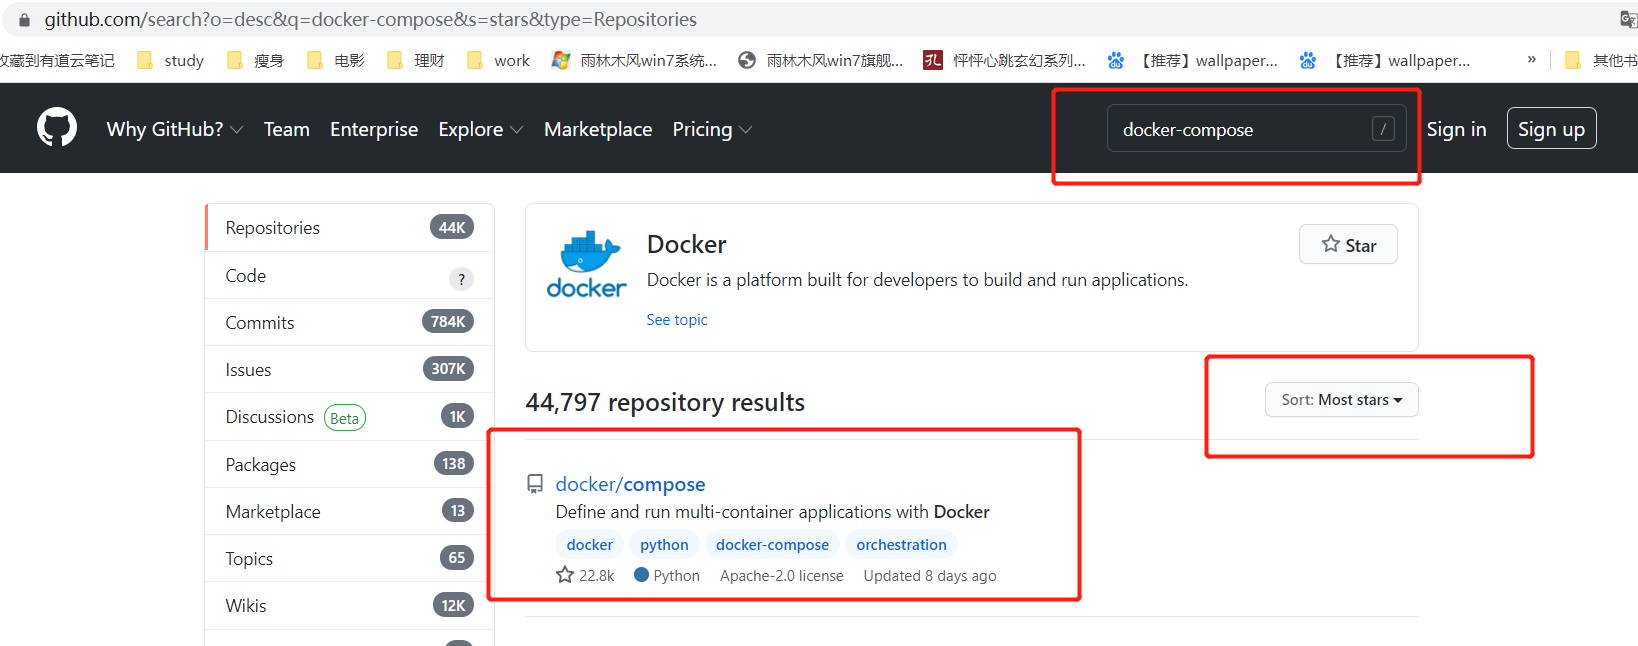The width and height of the screenshot is (1638, 646).
Task: Click Sign up button
Action: [1551, 129]
